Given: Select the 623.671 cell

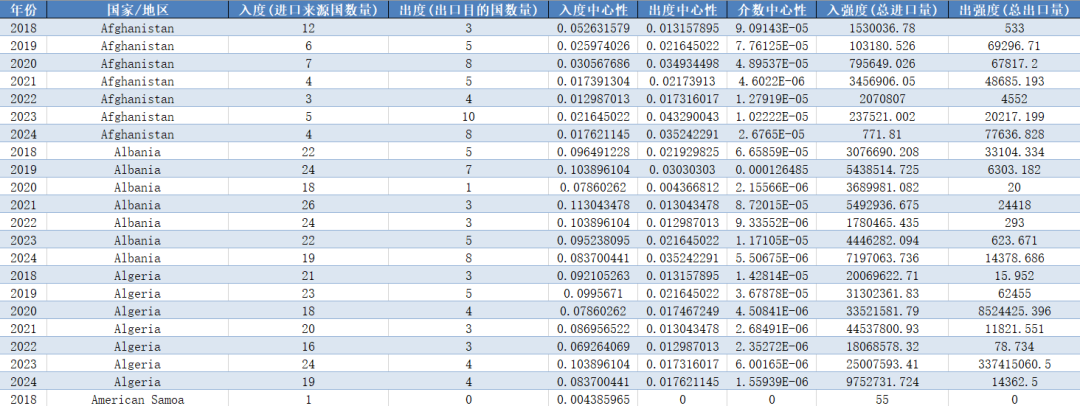Looking at the screenshot, I should click(1014, 241).
